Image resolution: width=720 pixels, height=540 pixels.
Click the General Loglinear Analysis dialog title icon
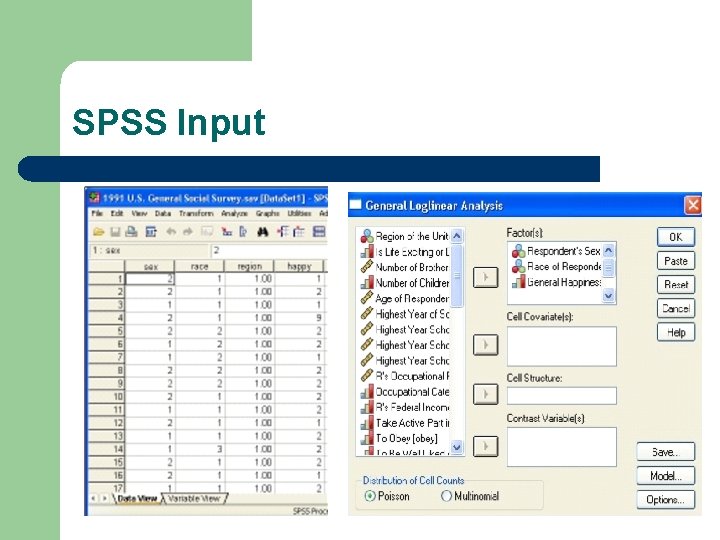coord(356,205)
